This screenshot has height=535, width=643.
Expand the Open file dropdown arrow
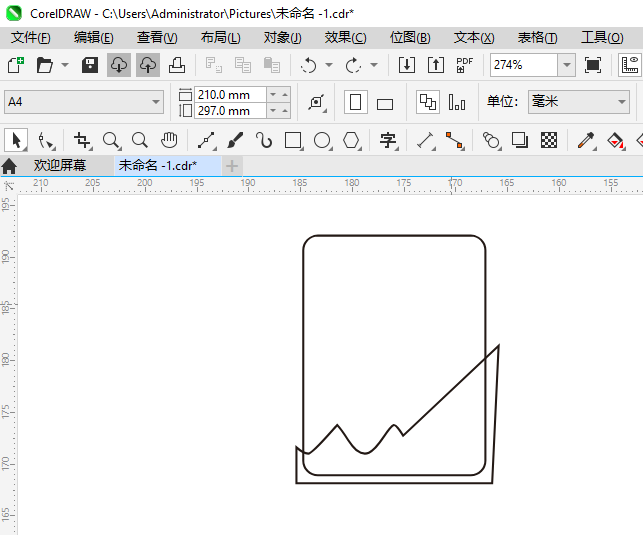click(65, 65)
